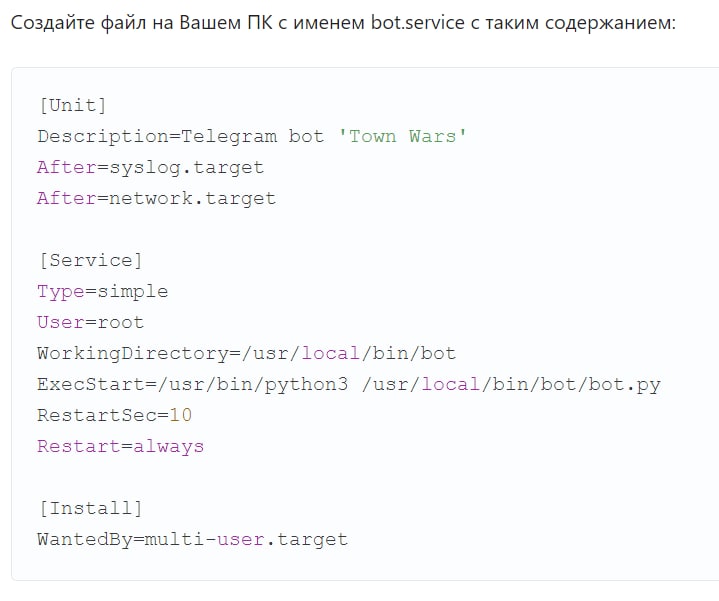The width and height of the screenshot is (719, 601).
Task: Click the [Service] section header
Action: click(x=90, y=260)
